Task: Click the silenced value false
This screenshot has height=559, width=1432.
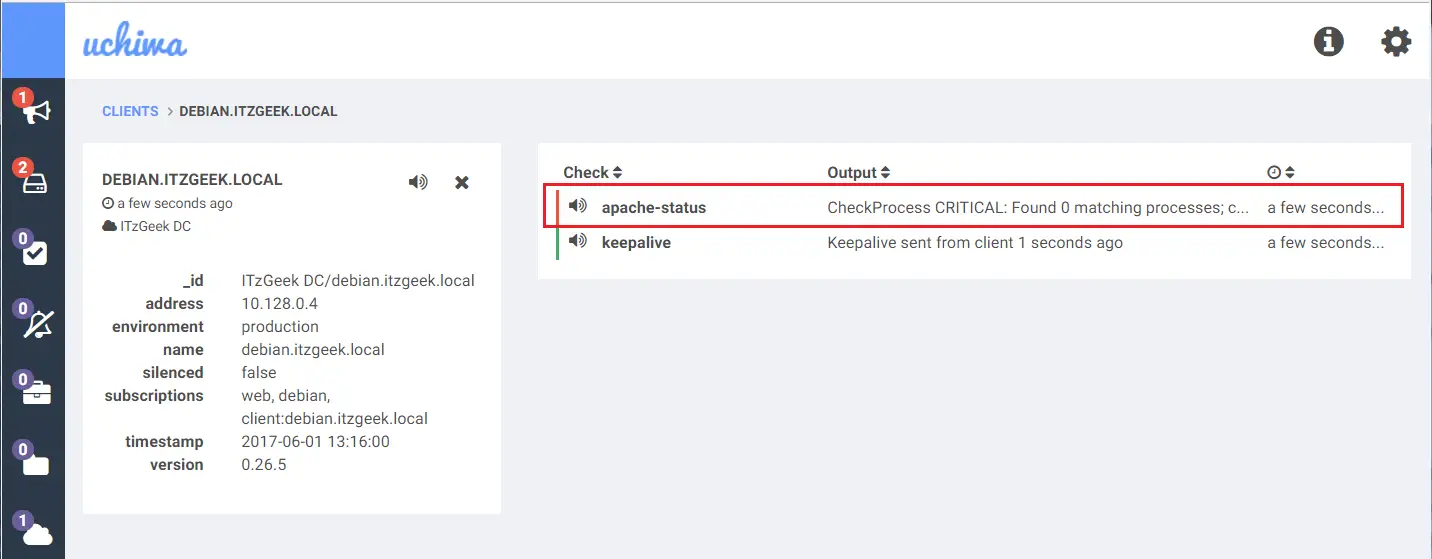Action: click(259, 373)
